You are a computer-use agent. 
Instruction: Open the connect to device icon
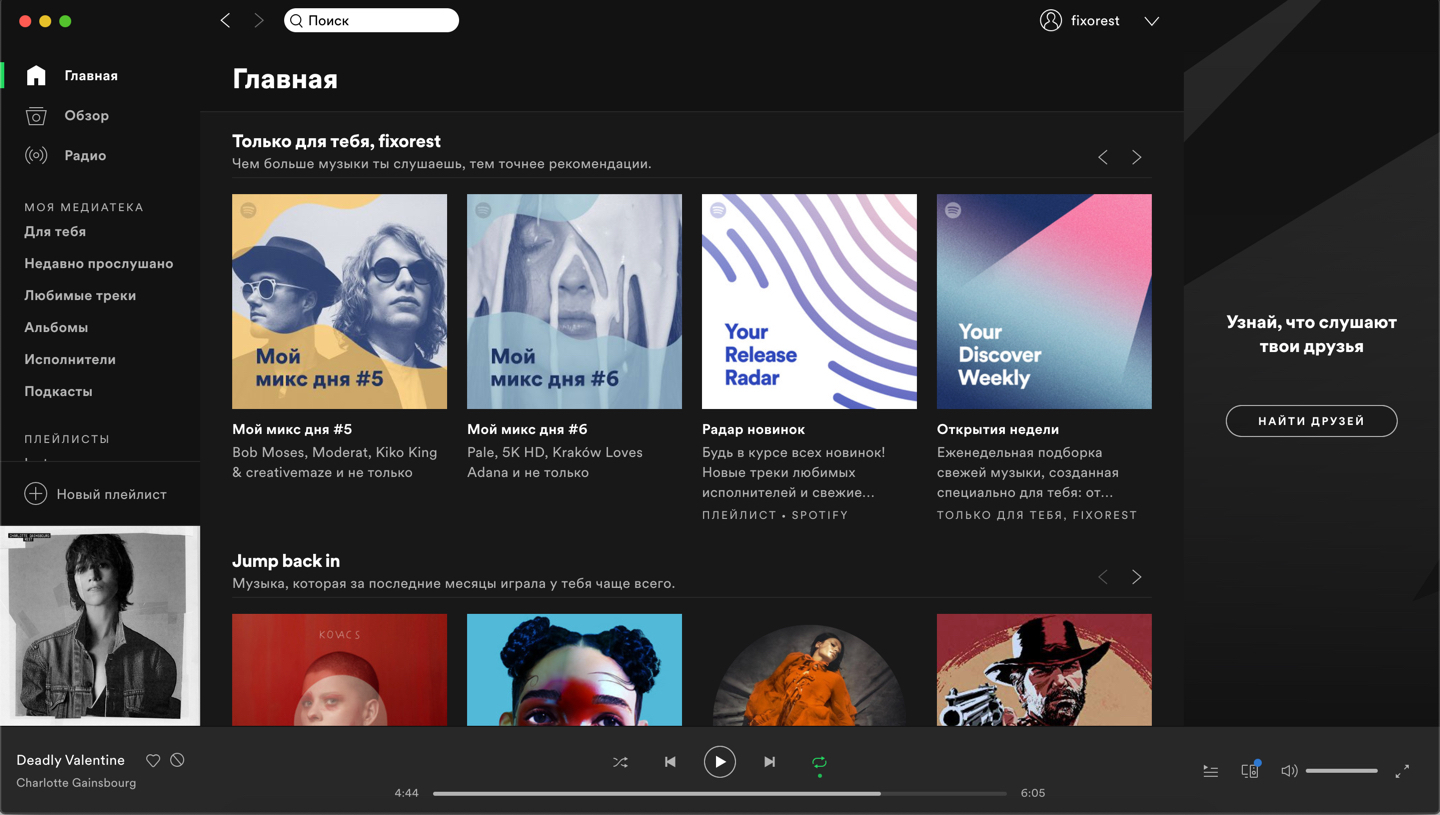(x=1250, y=769)
